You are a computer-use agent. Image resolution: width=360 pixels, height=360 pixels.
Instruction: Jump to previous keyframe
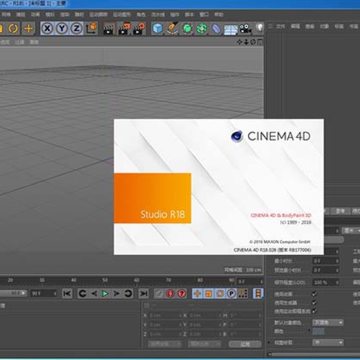tap(82, 294)
